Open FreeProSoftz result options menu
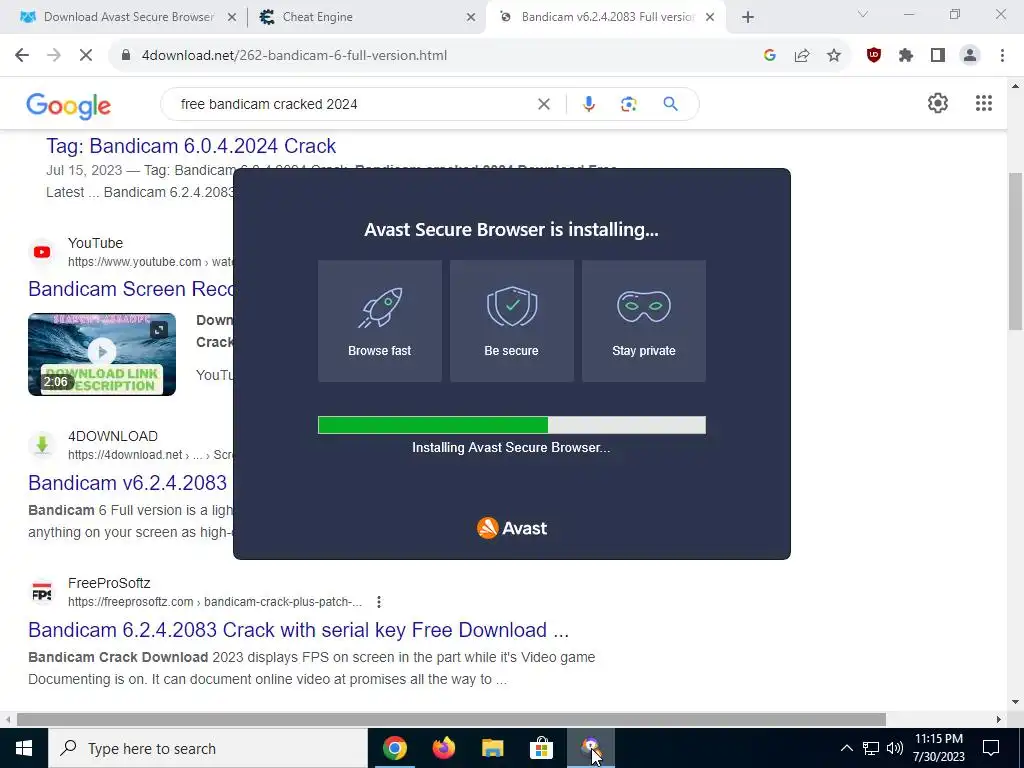This screenshot has width=1024, height=768. pos(379,601)
